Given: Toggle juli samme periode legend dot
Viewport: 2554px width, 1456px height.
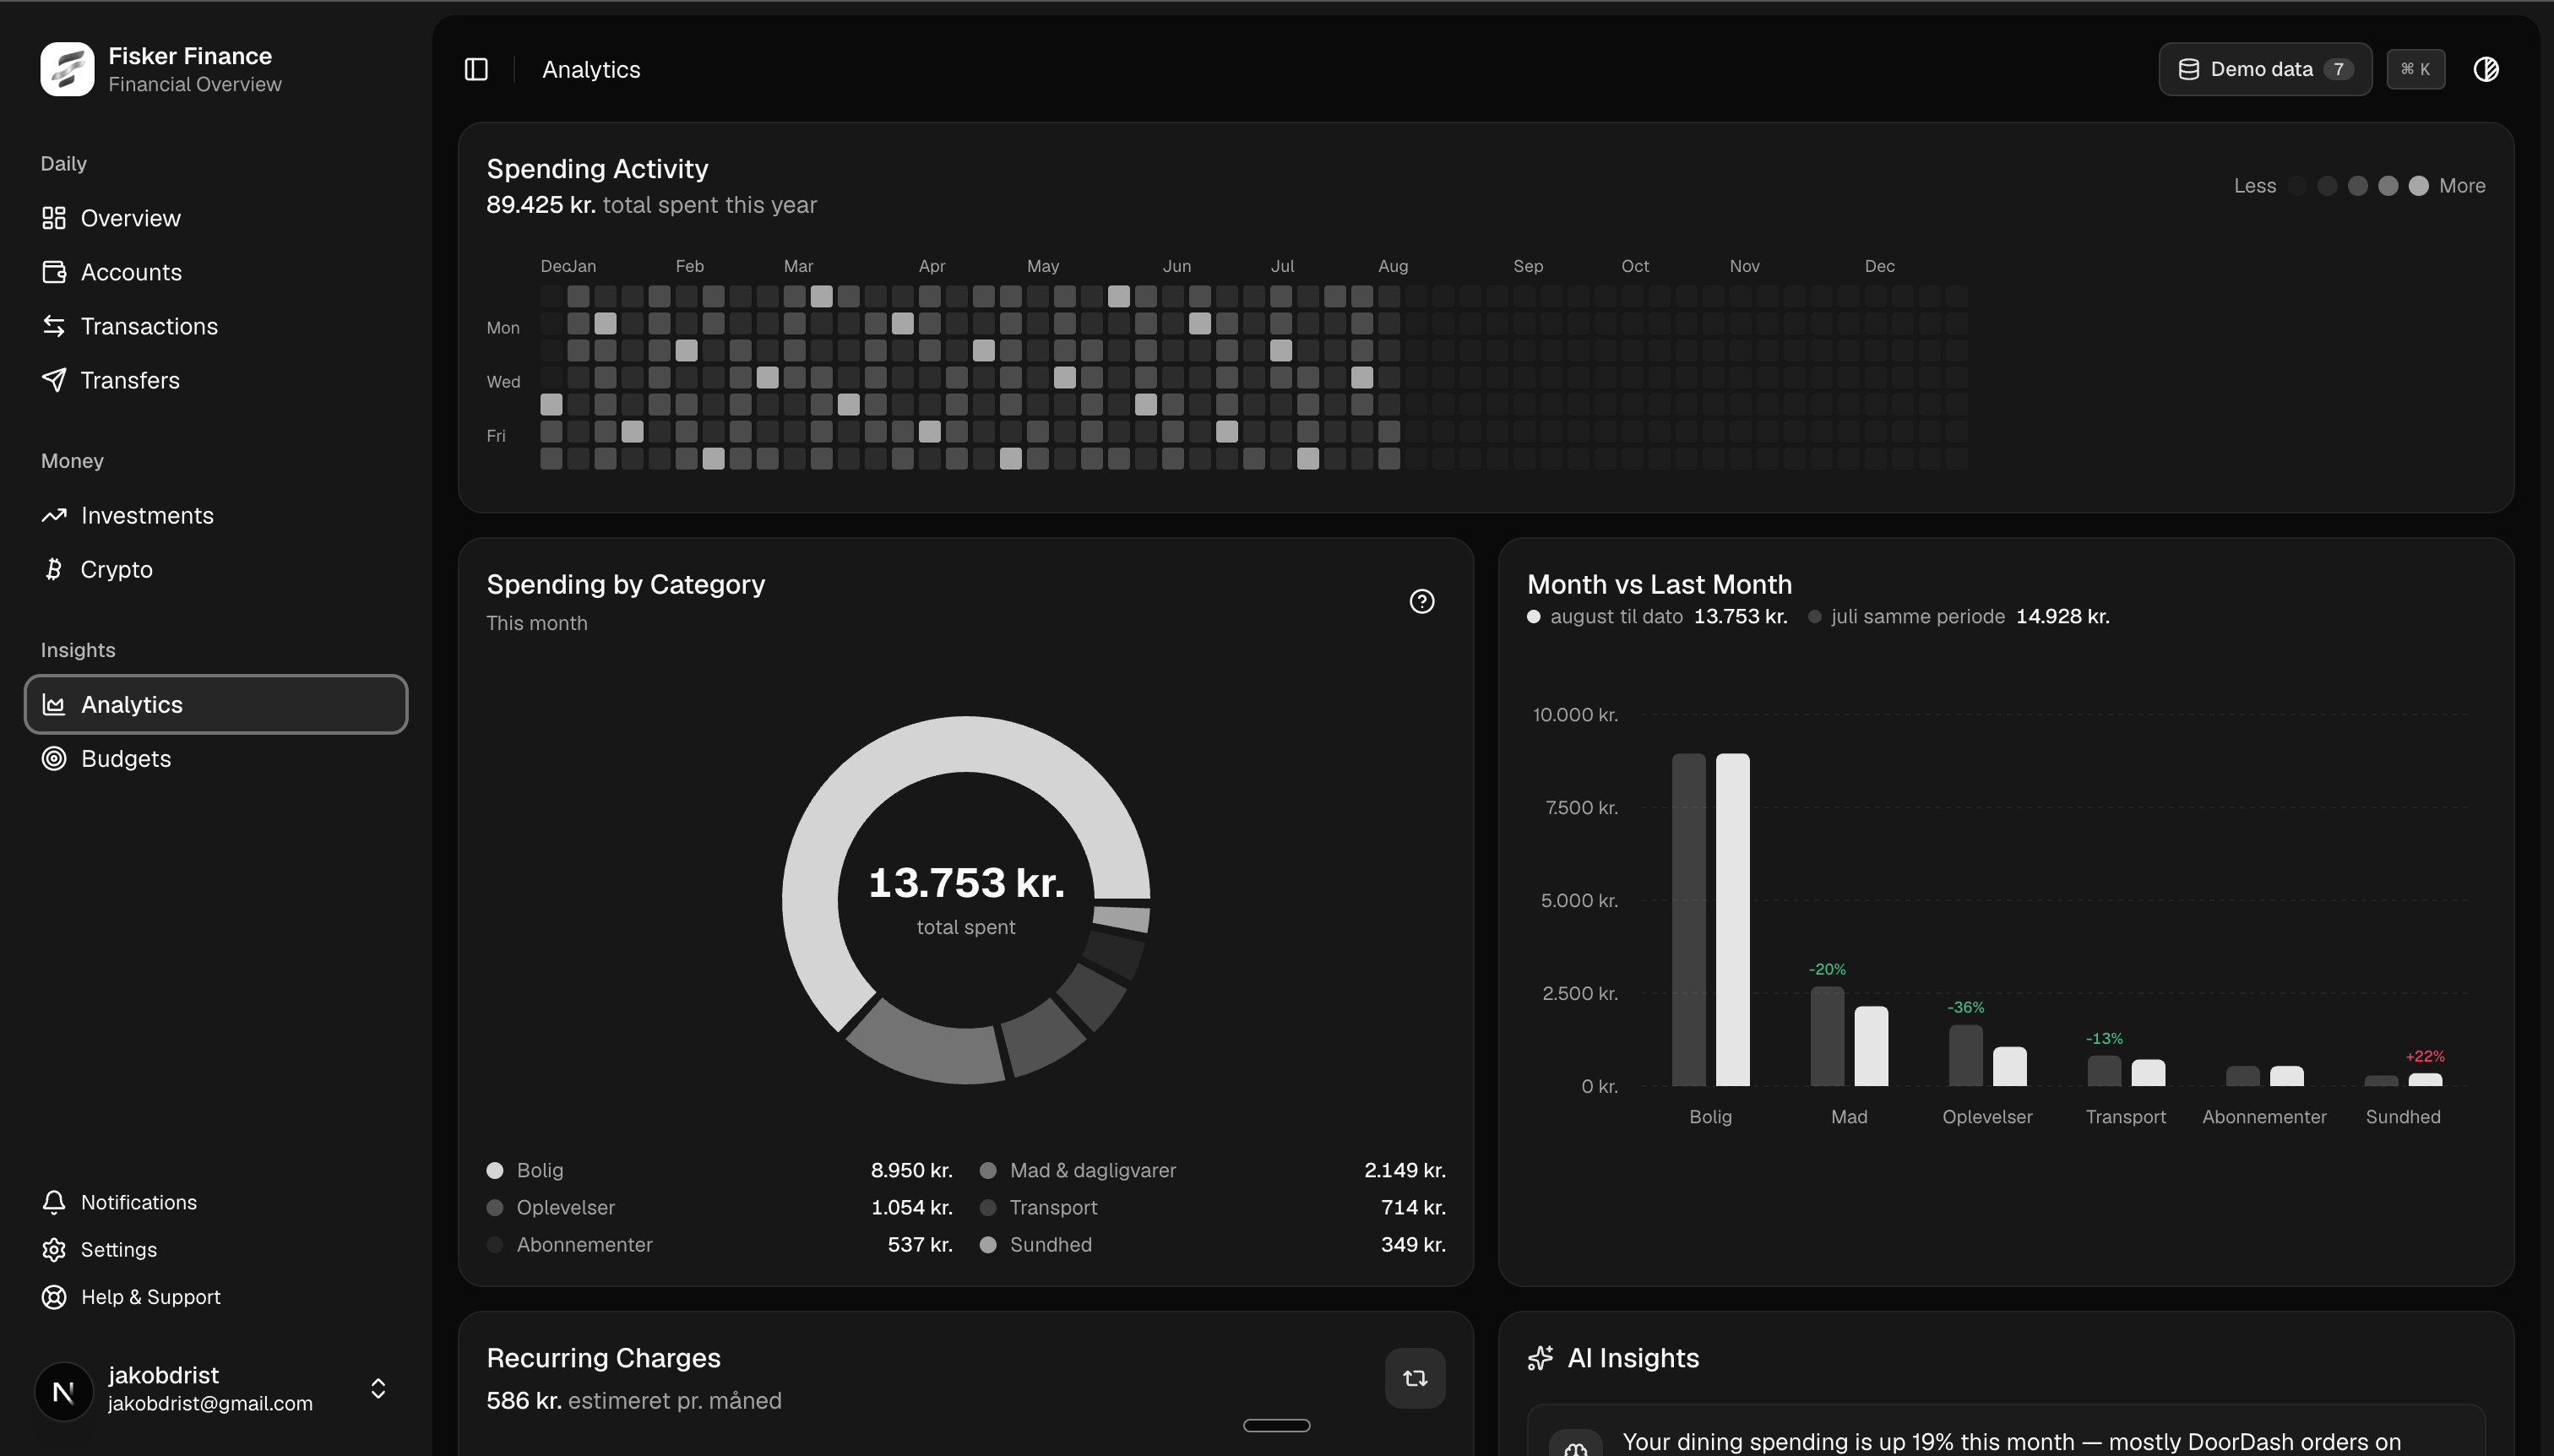Looking at the screenshot, I should (1814, 616).
